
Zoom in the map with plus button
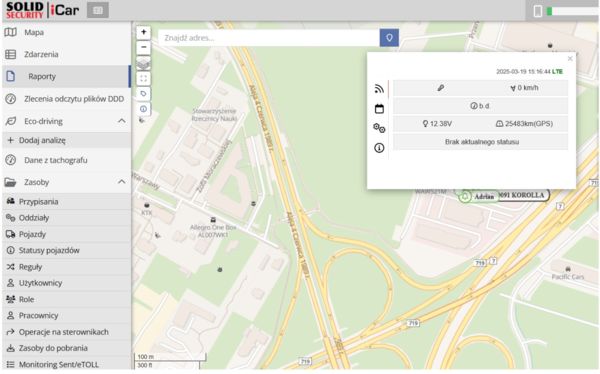click(143, 32)
